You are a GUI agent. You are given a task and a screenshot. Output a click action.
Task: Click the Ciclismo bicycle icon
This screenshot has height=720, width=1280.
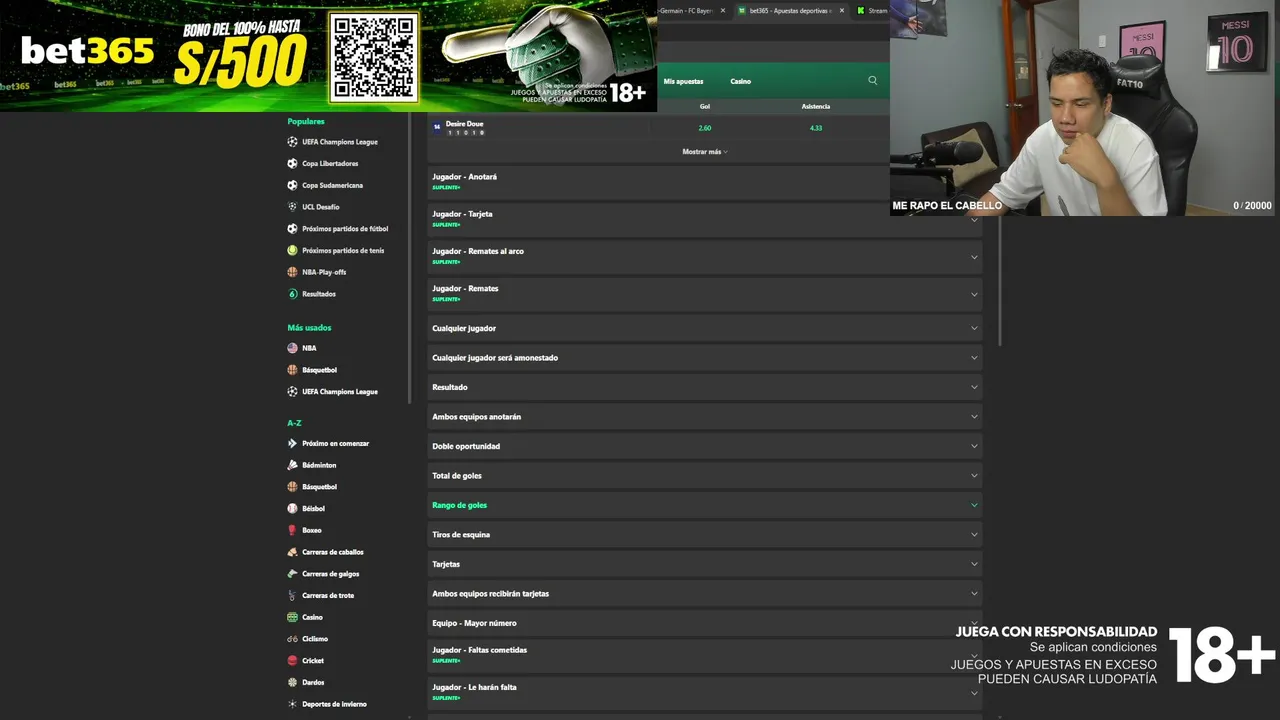(292, 639)
